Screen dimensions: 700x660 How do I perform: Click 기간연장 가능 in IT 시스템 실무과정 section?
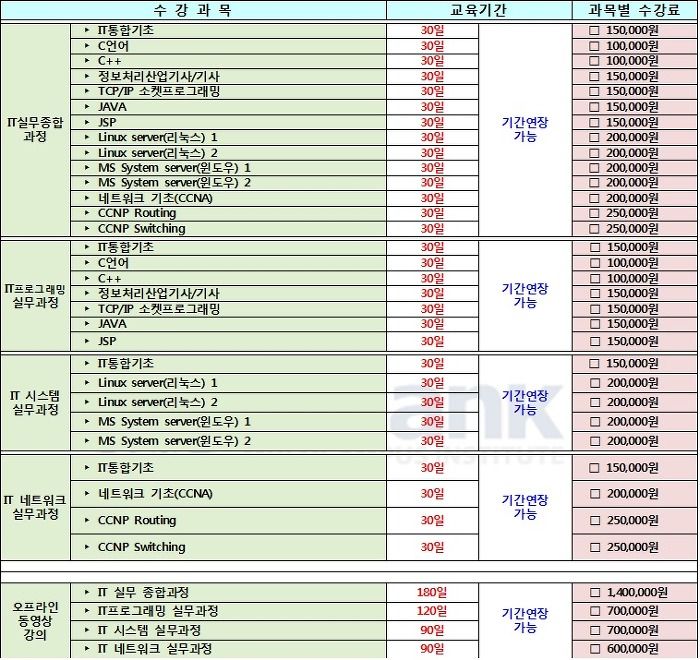tap(525, 402)
